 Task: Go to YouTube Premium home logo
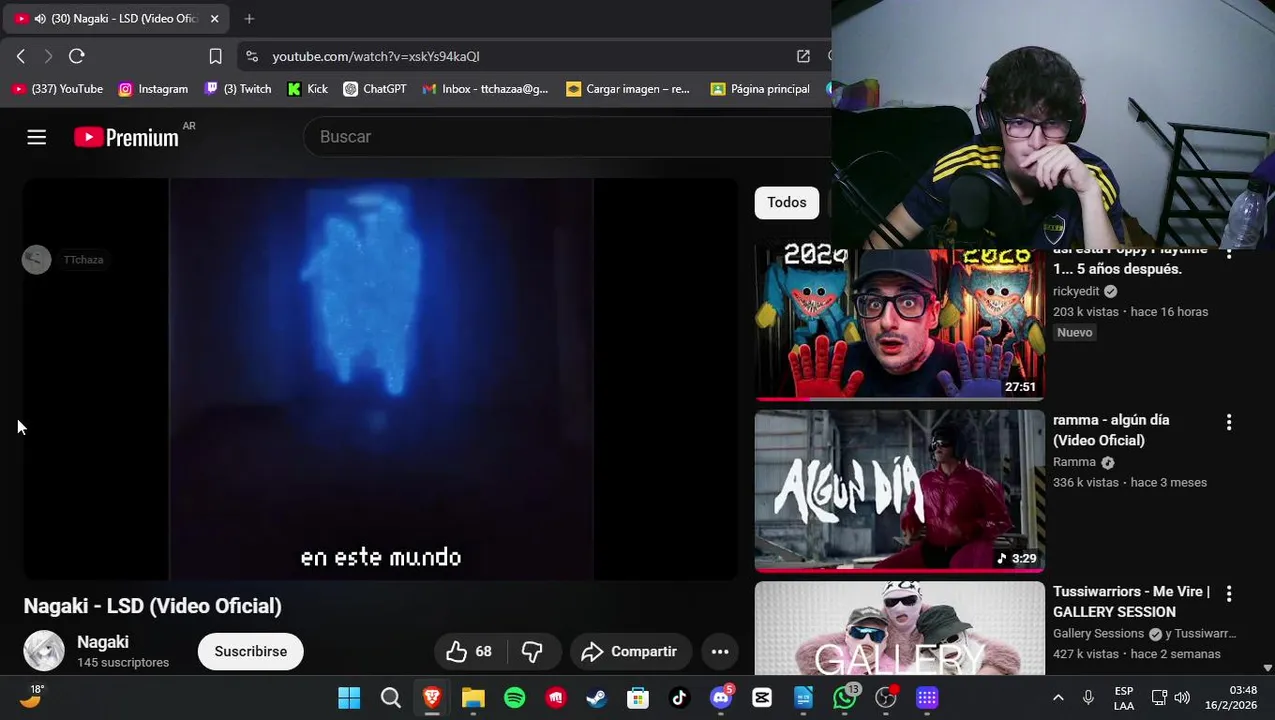pos(126,138)
